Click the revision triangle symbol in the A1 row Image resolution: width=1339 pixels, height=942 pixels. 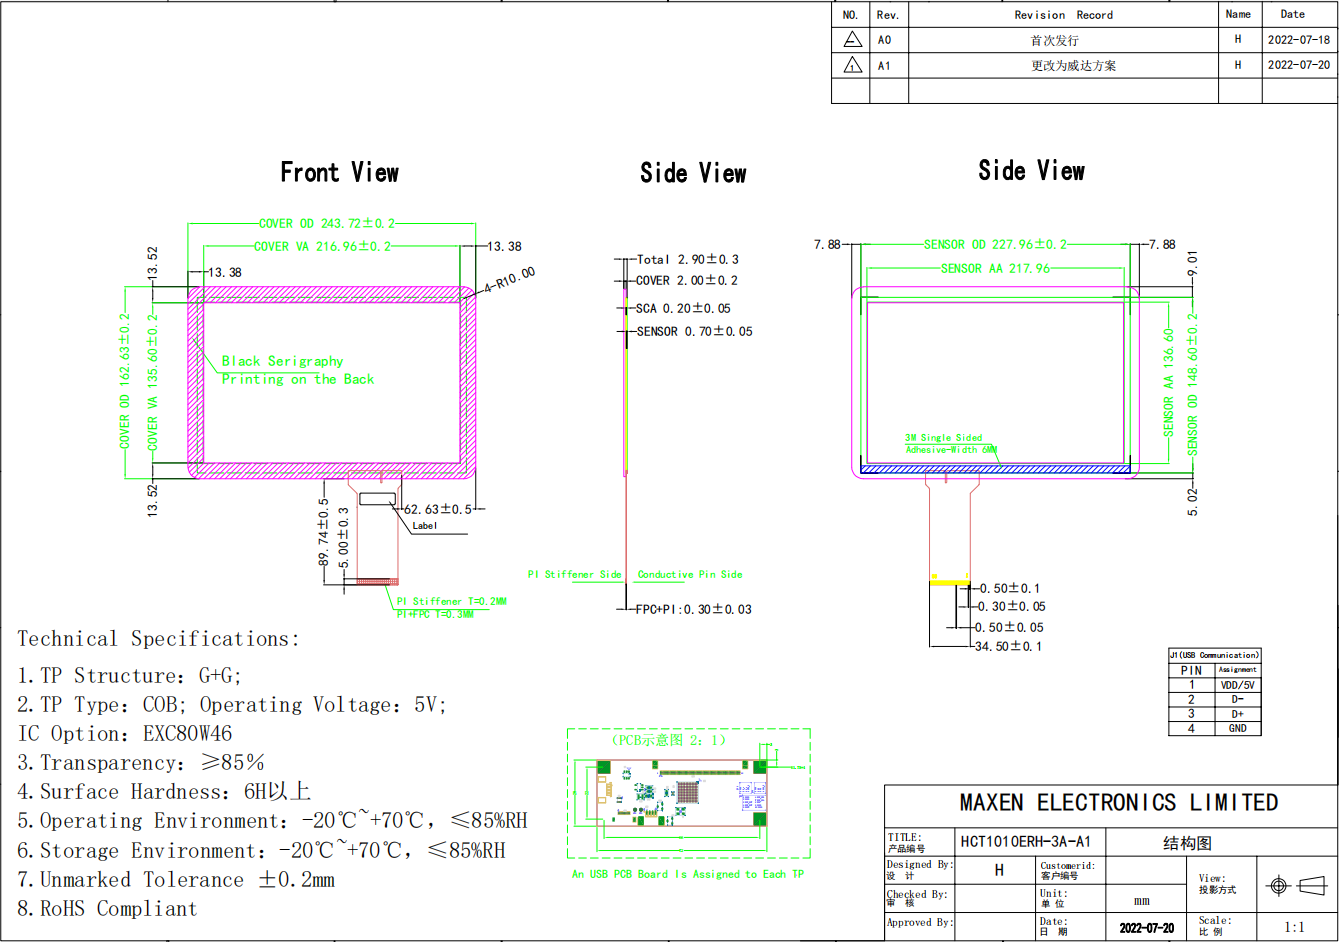click(852, 65)
